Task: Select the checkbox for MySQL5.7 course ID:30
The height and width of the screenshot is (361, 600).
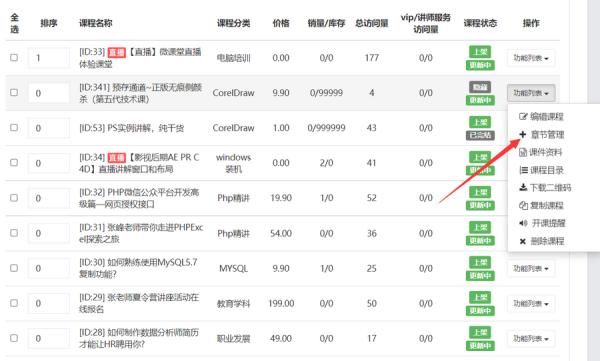Action: pyautogui.click(x=14, y=268)
